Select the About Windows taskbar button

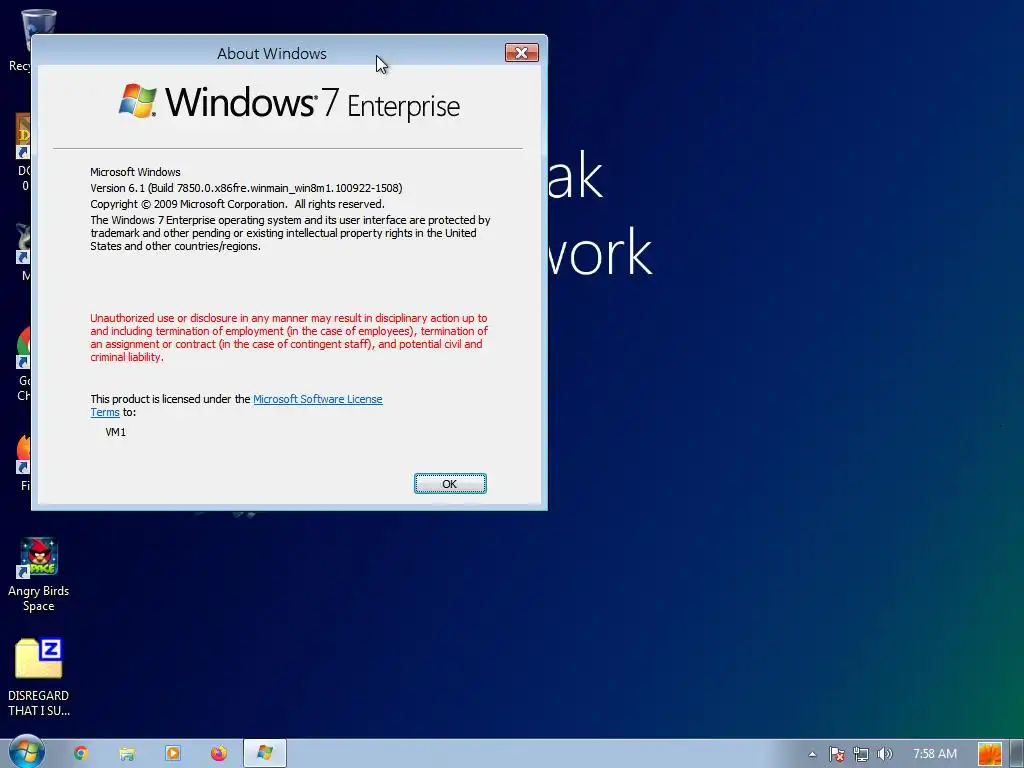click(x=264, y=753)
